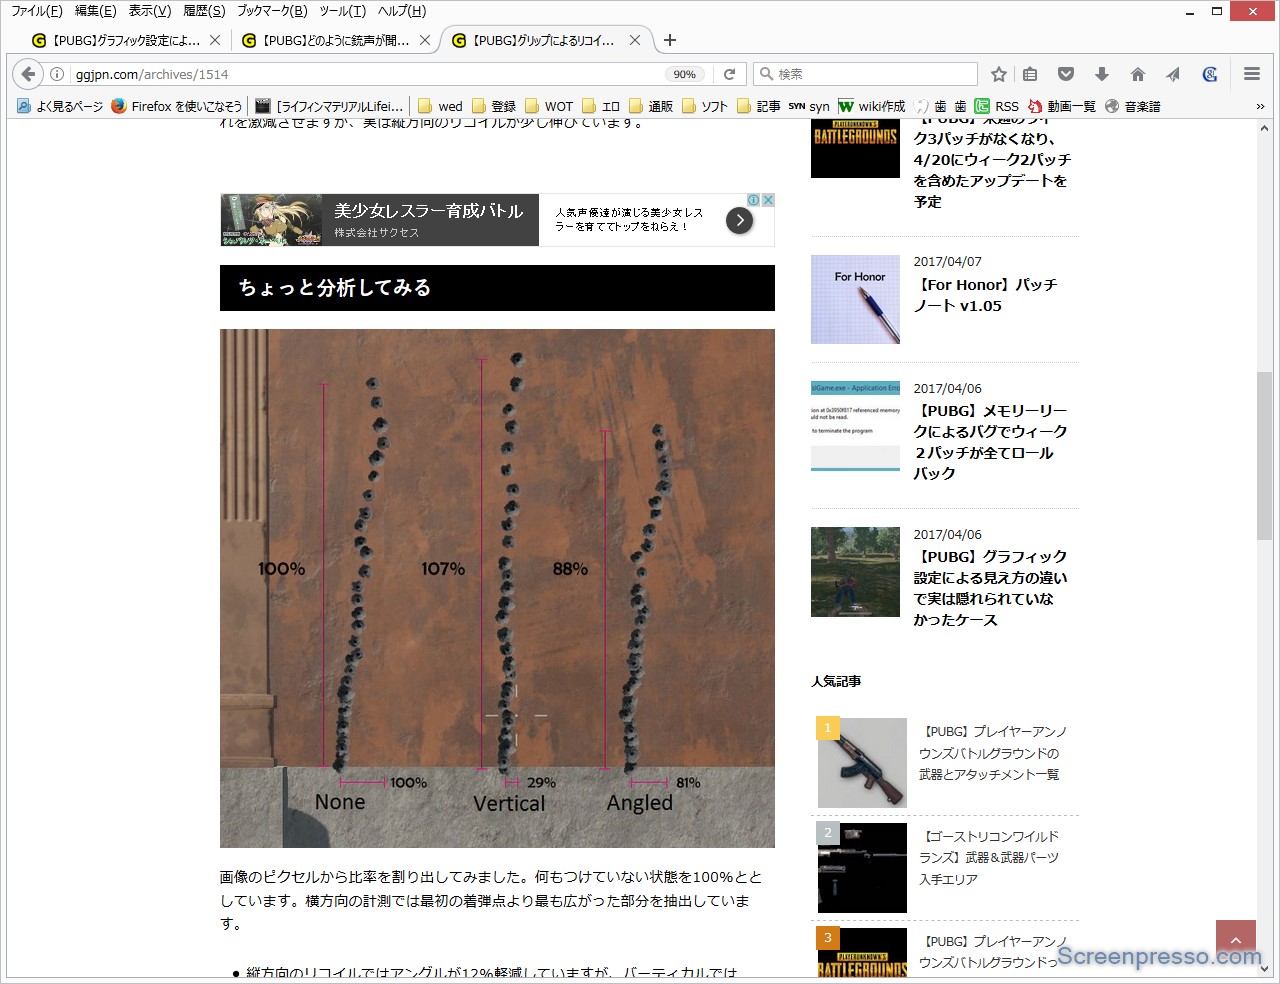
Task: Open a new tab with plus button
Action: pos(670,40)
